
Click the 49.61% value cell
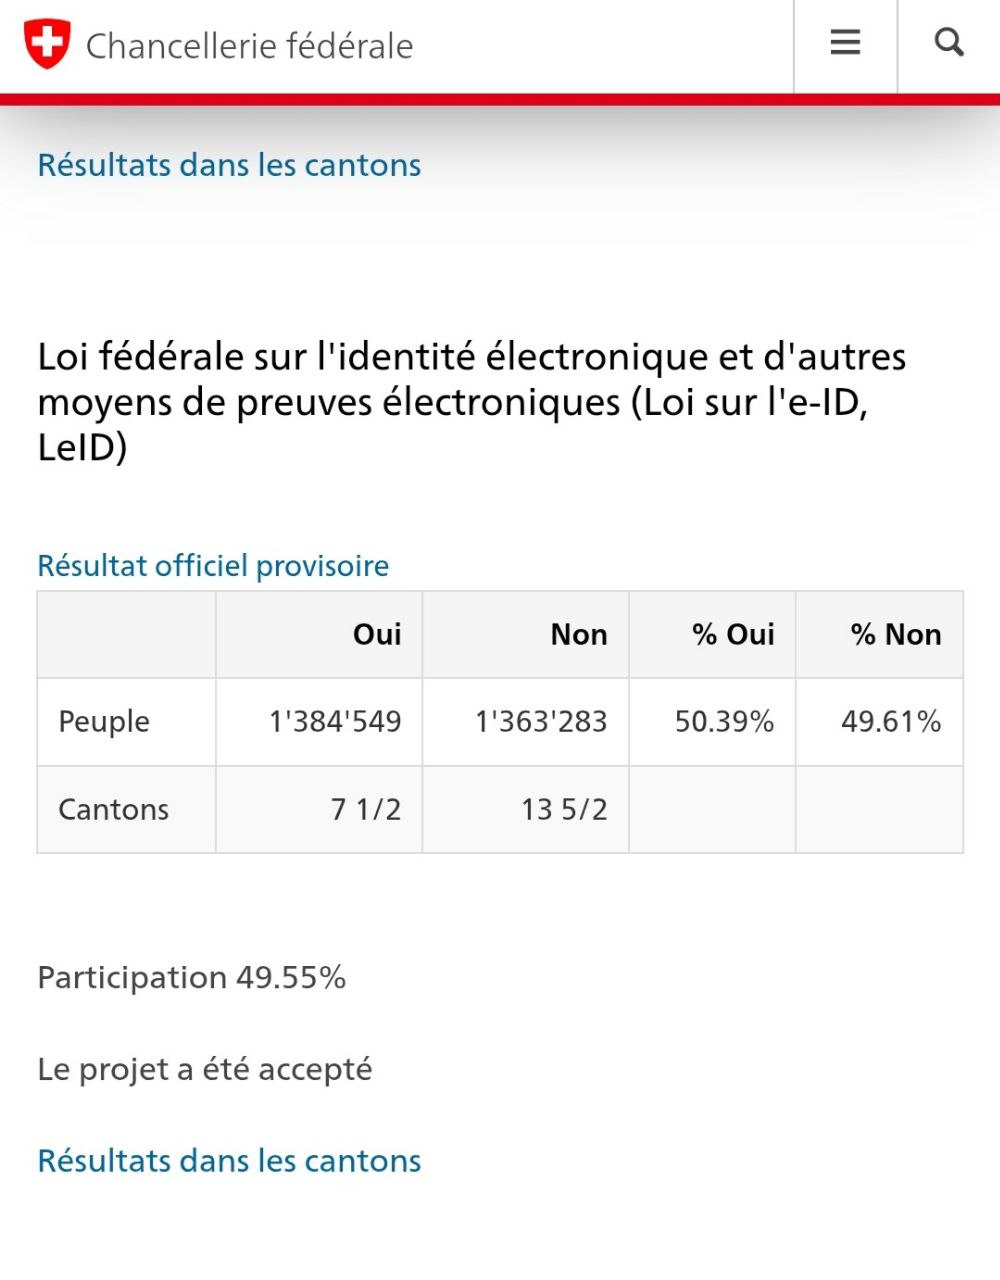tap(890, 722)
